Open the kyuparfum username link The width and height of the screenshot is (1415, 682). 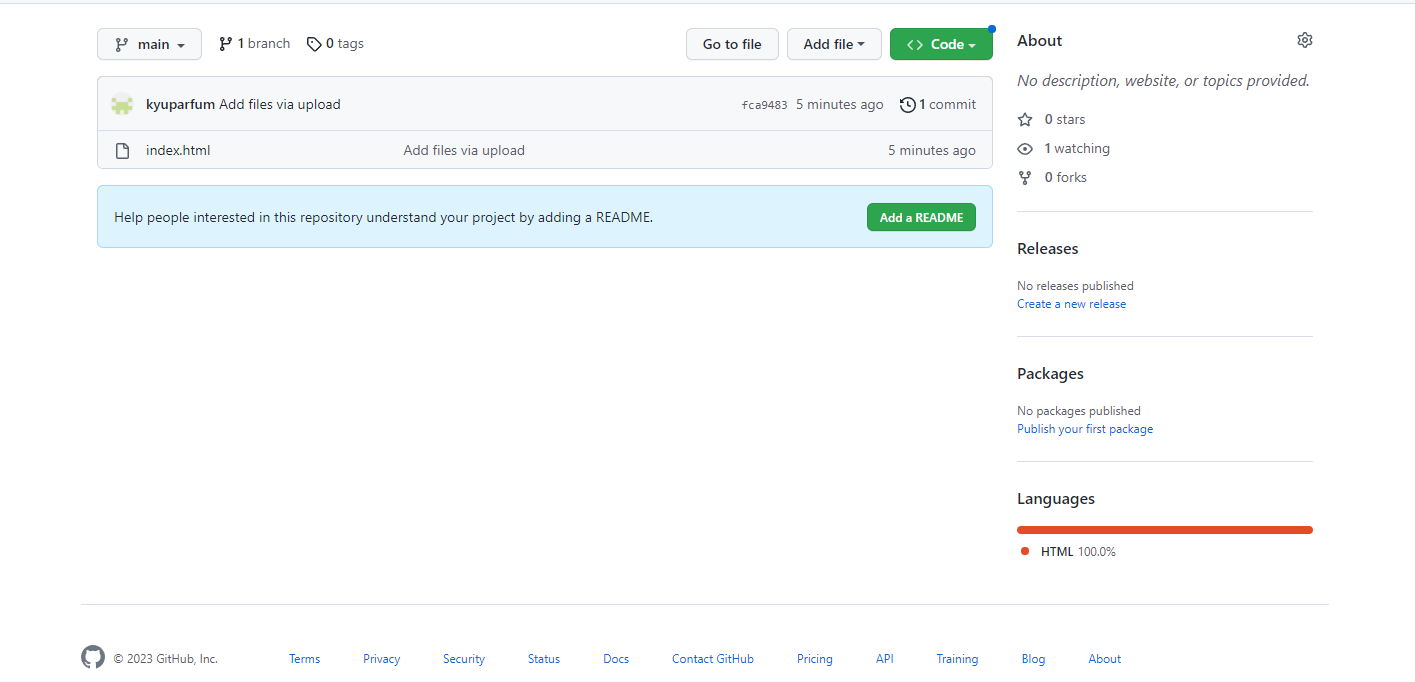pos(180,104)
